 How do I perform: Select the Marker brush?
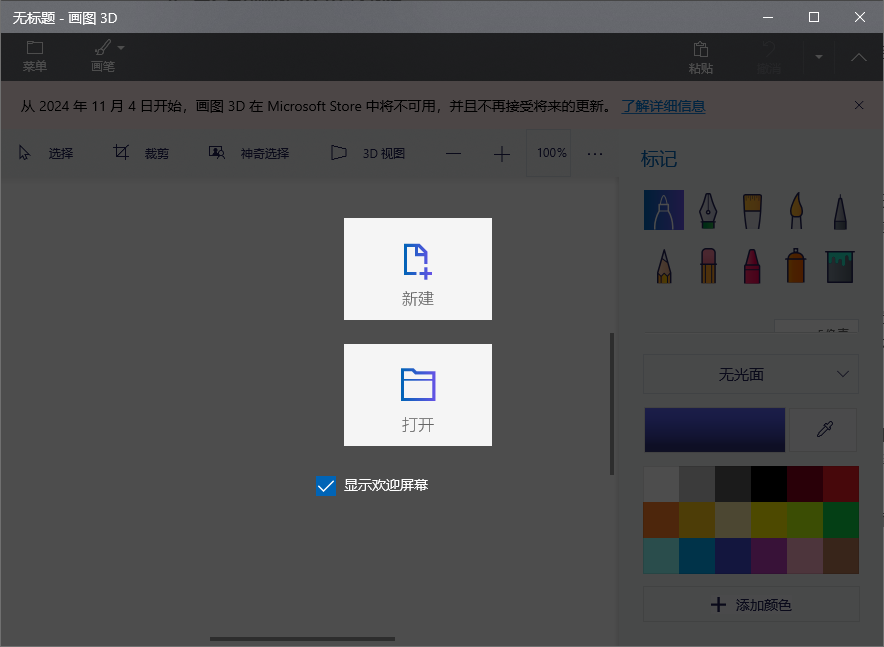click(663, 210)
